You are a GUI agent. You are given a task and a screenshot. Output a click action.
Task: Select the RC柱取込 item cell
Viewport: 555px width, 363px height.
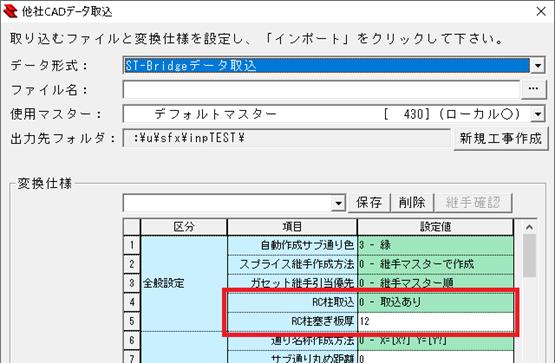[292, 302]
